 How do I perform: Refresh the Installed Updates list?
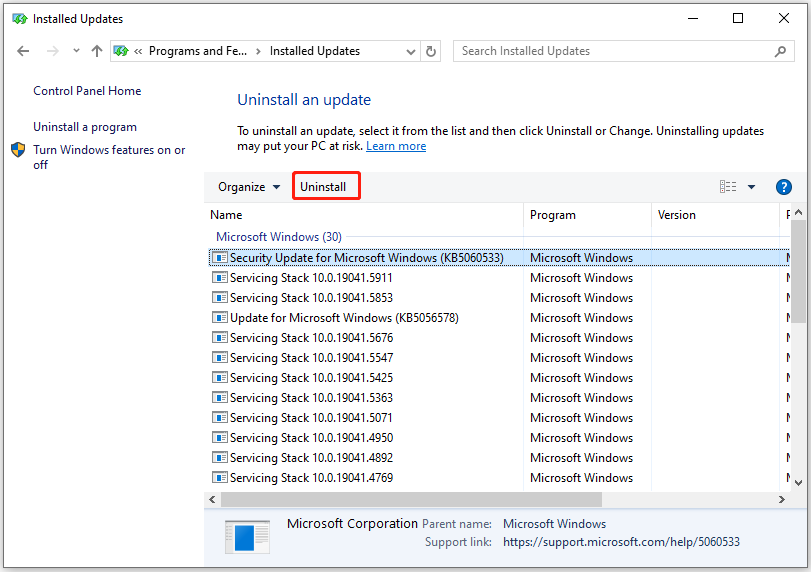pos(430,51)
